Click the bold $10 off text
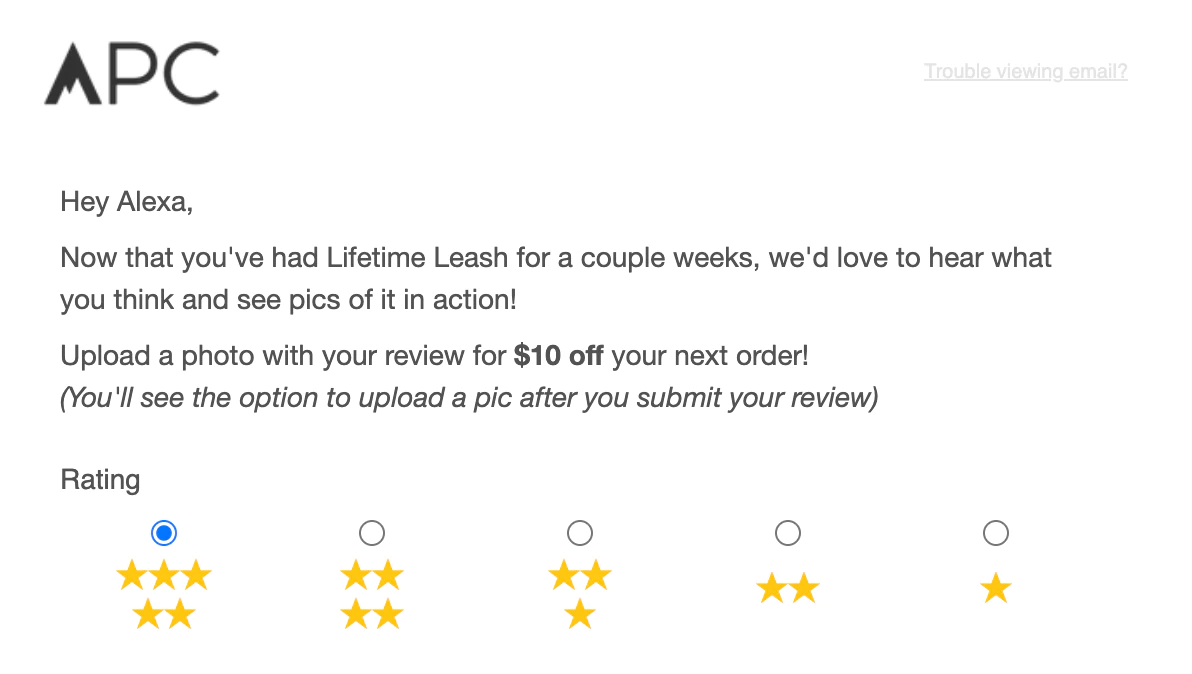Screen dimensions: 1192x674 [x=558, y=356]
